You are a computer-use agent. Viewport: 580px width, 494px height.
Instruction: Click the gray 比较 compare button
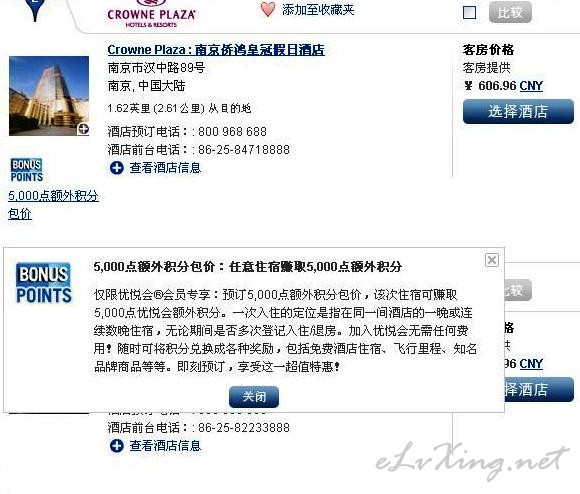pos(510,12)
